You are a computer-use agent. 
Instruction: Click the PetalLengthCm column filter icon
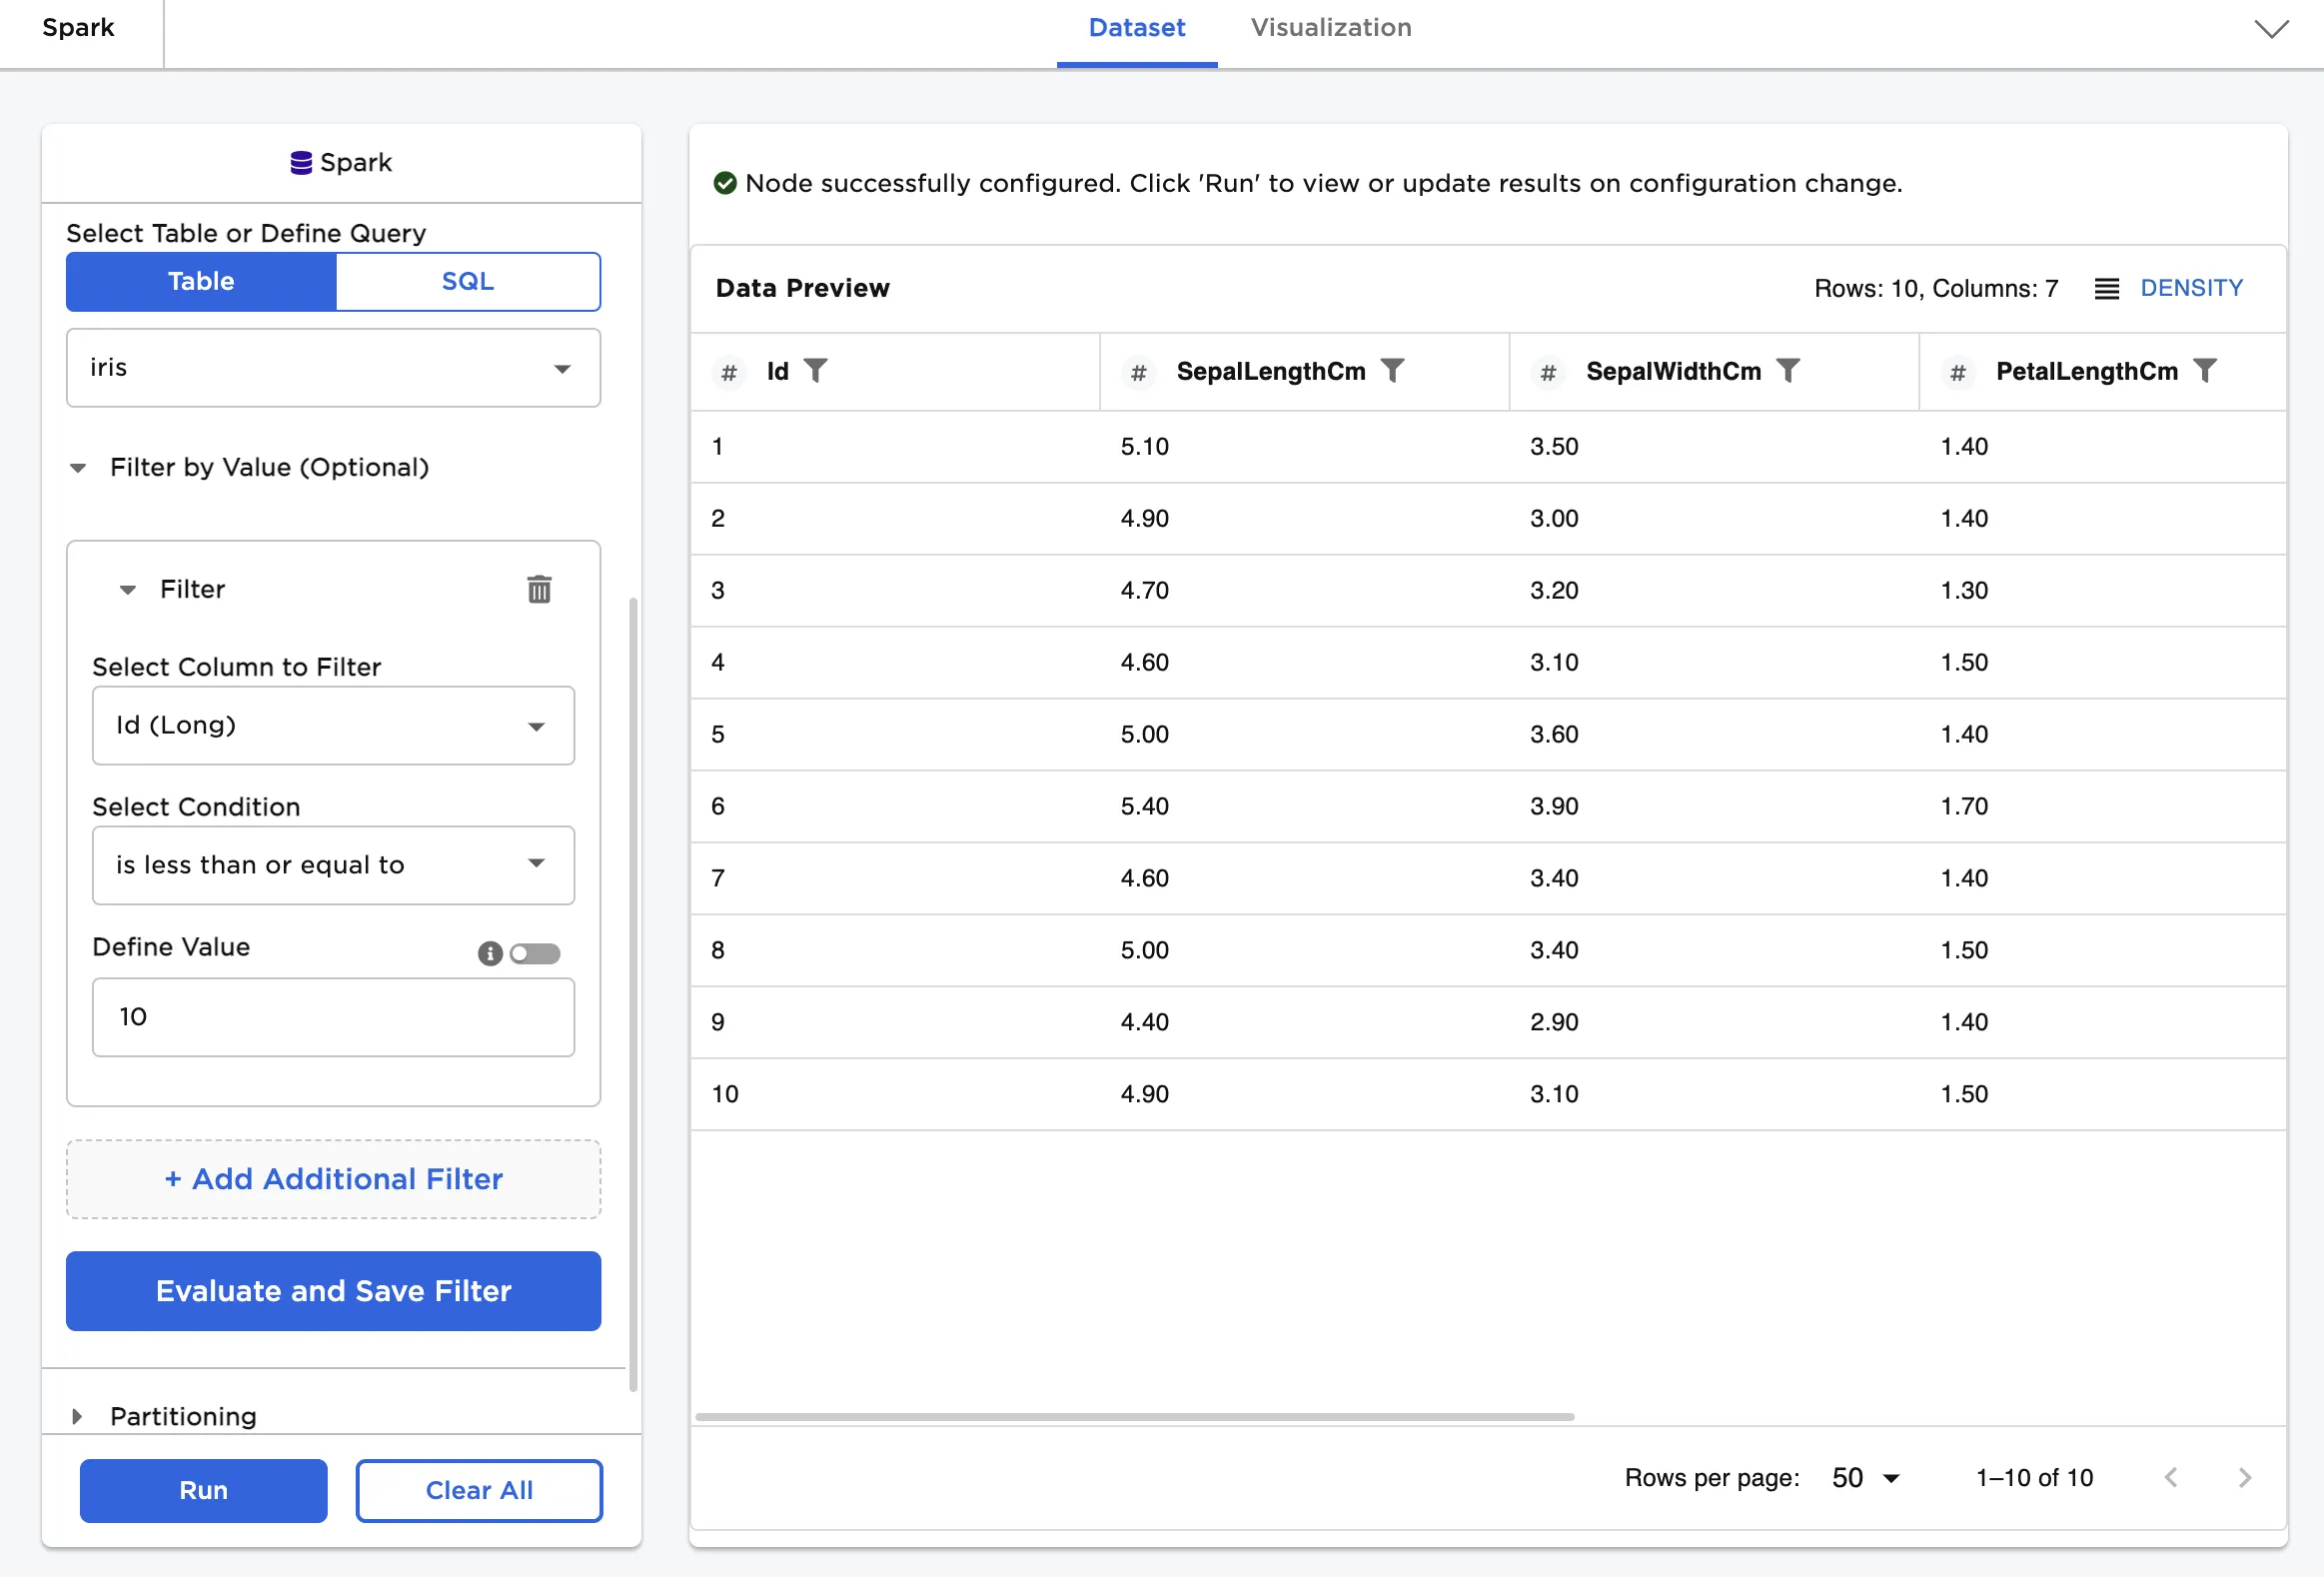tap(2205, 371)
